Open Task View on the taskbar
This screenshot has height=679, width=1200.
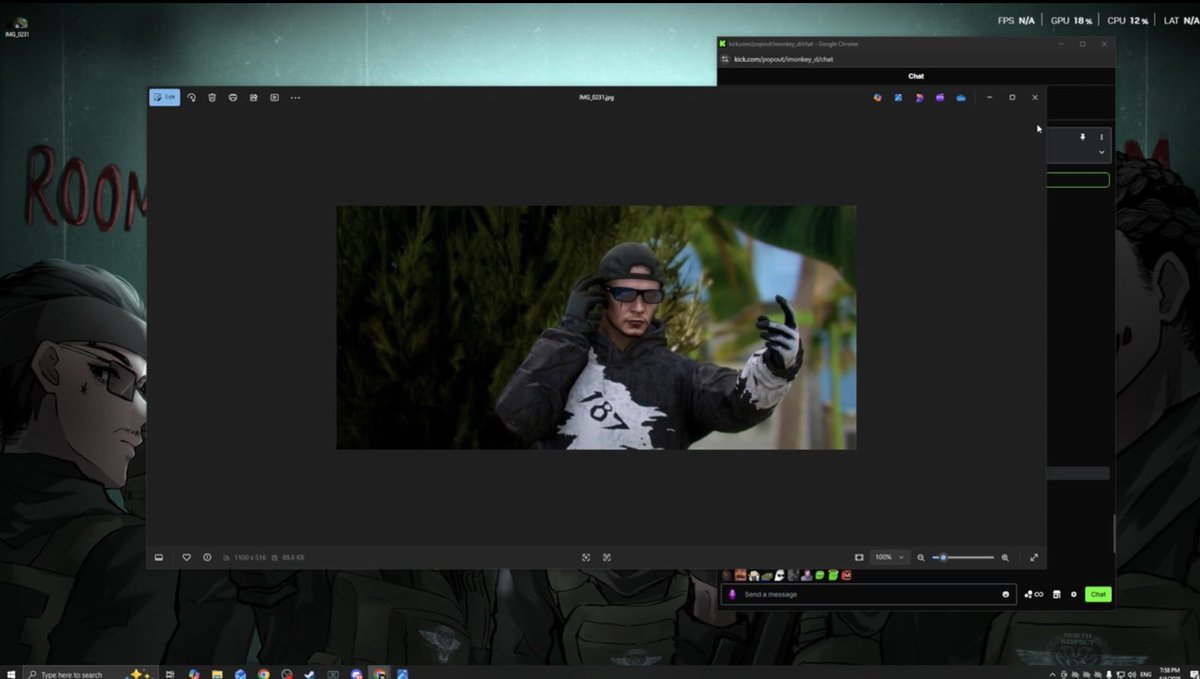[170, 674]
